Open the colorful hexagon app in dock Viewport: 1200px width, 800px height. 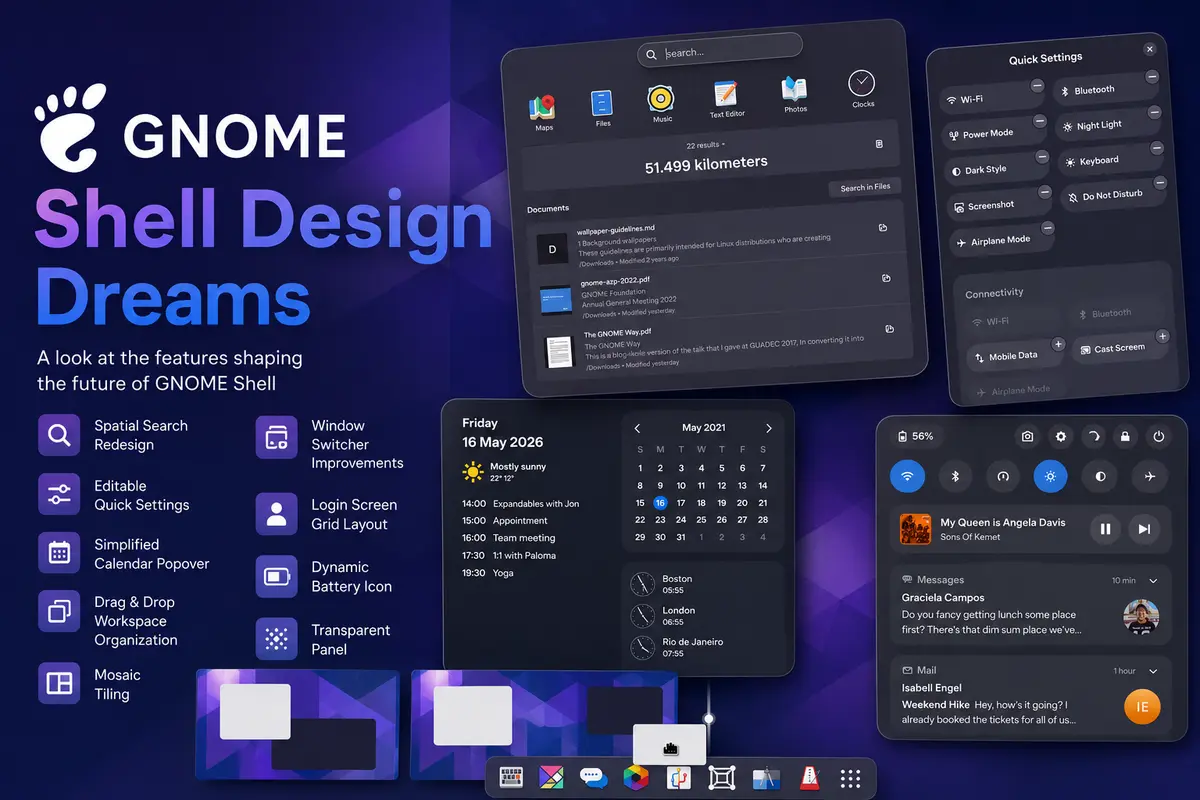pos(636,778)
